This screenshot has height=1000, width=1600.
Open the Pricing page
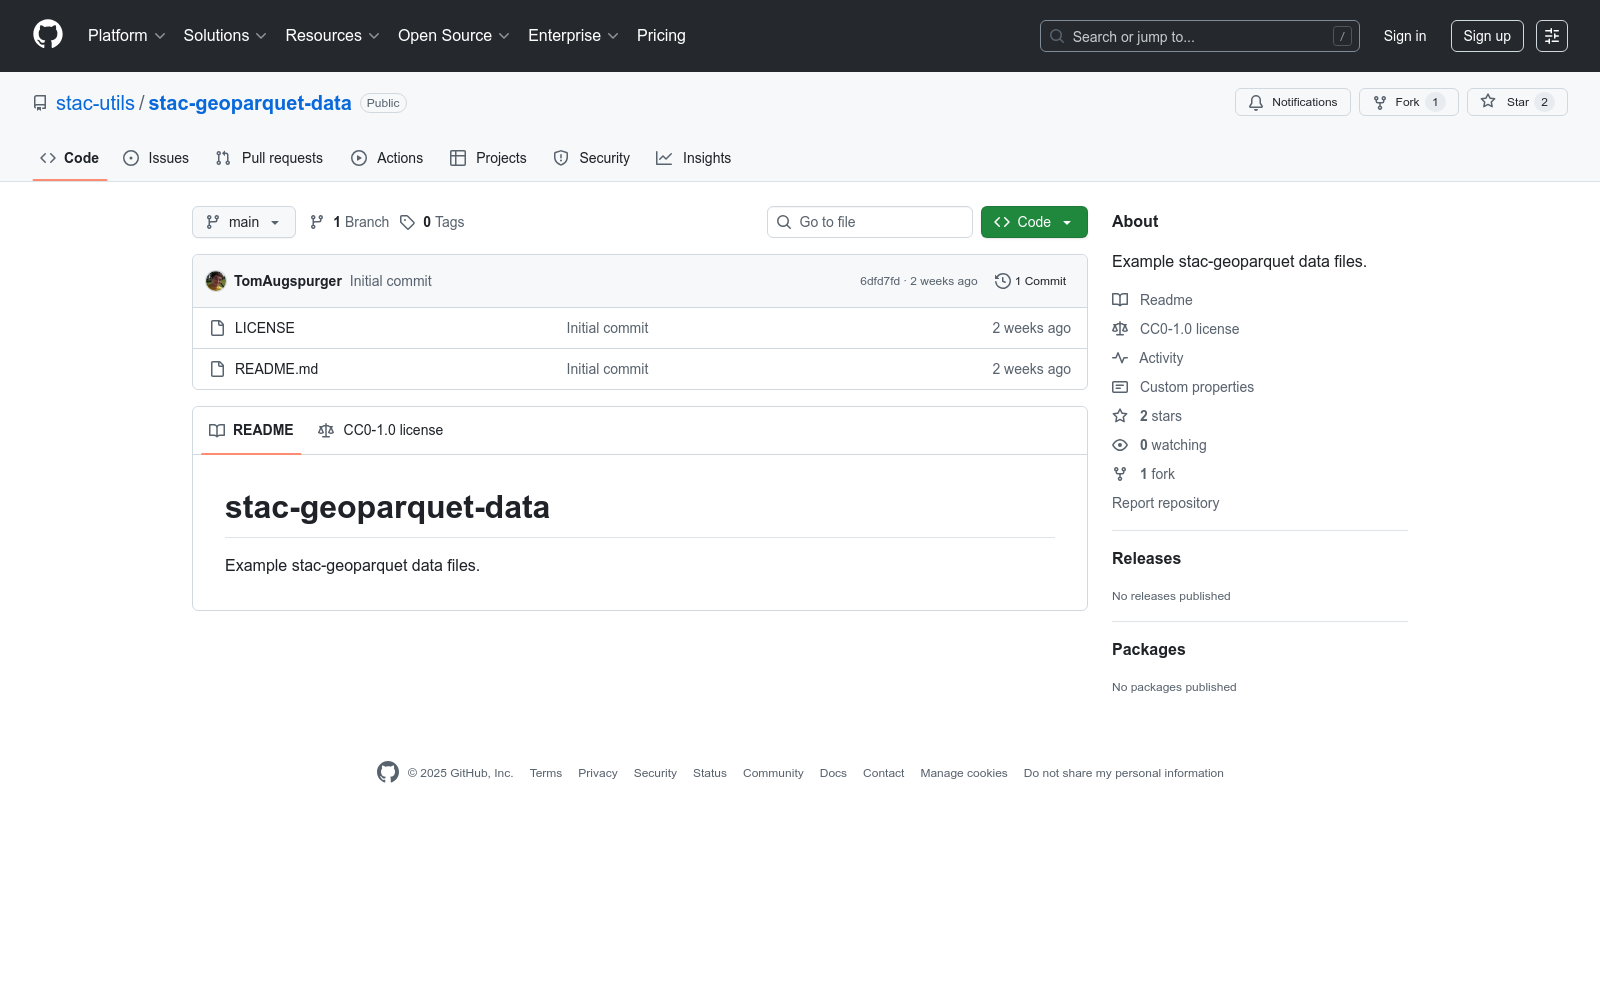click(661, 36)
